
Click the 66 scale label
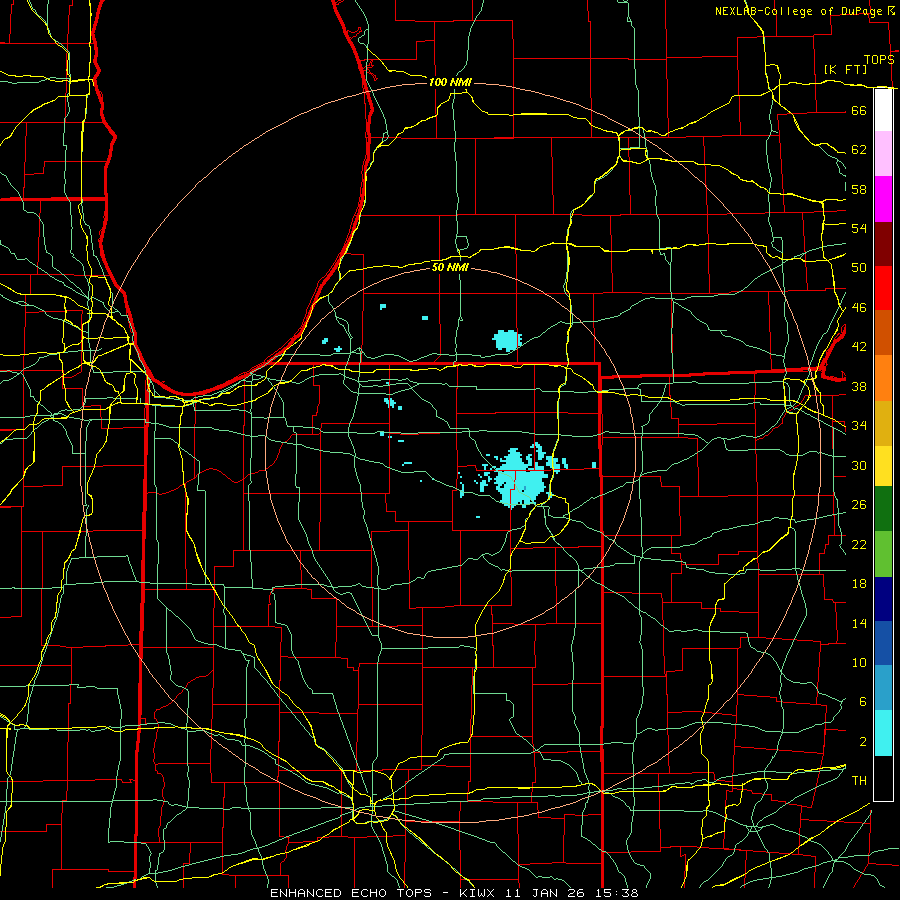859,110
